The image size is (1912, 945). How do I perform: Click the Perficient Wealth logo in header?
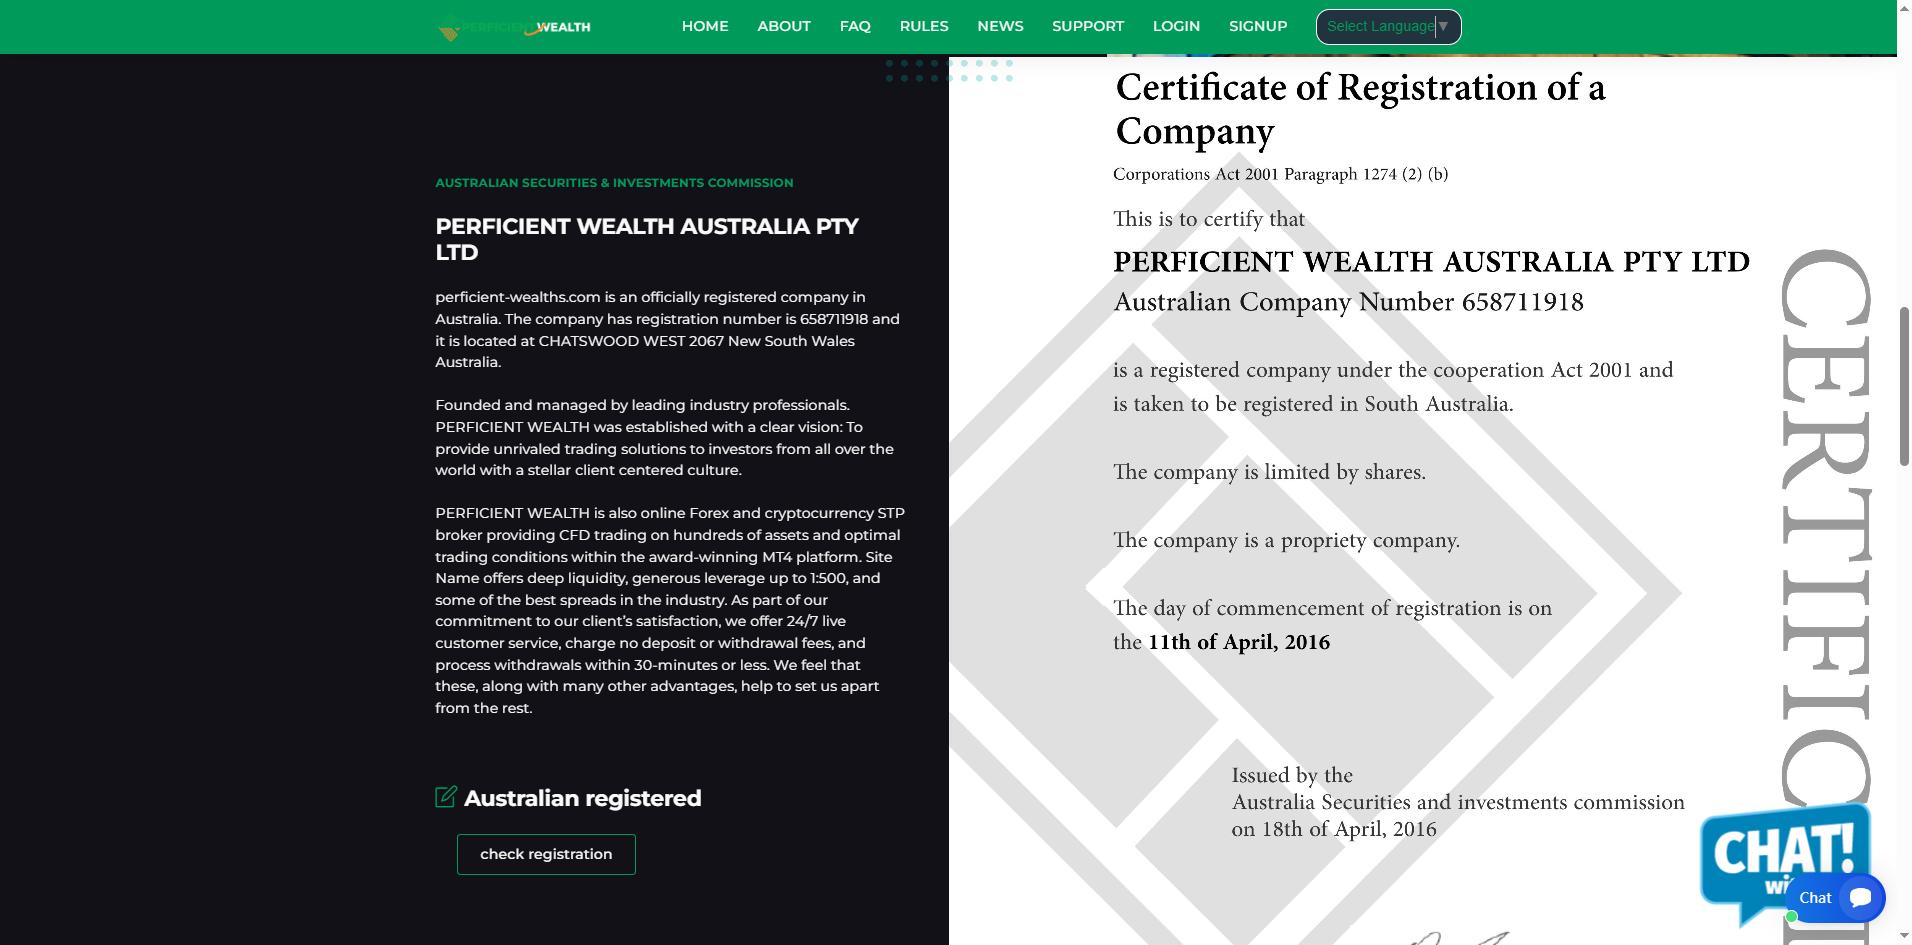click(514, 27)
